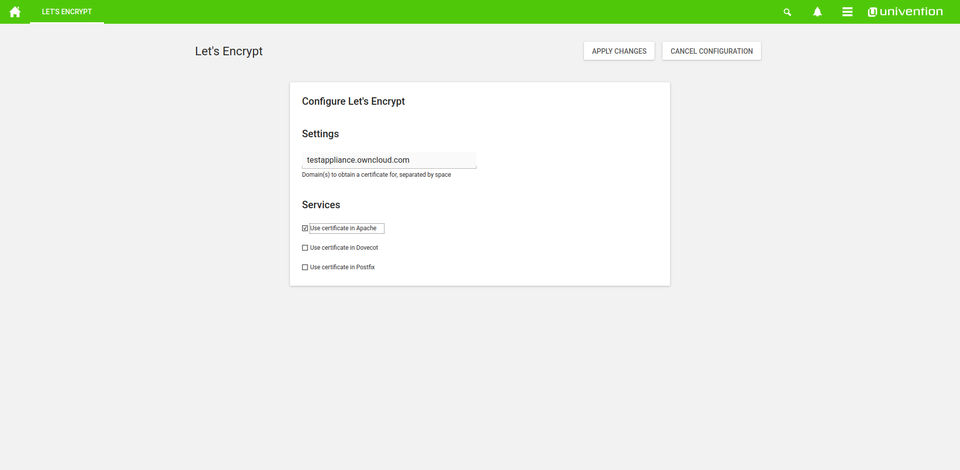Click the Univention logo
The image size is (960, 470).
click(x=905, y=12)
